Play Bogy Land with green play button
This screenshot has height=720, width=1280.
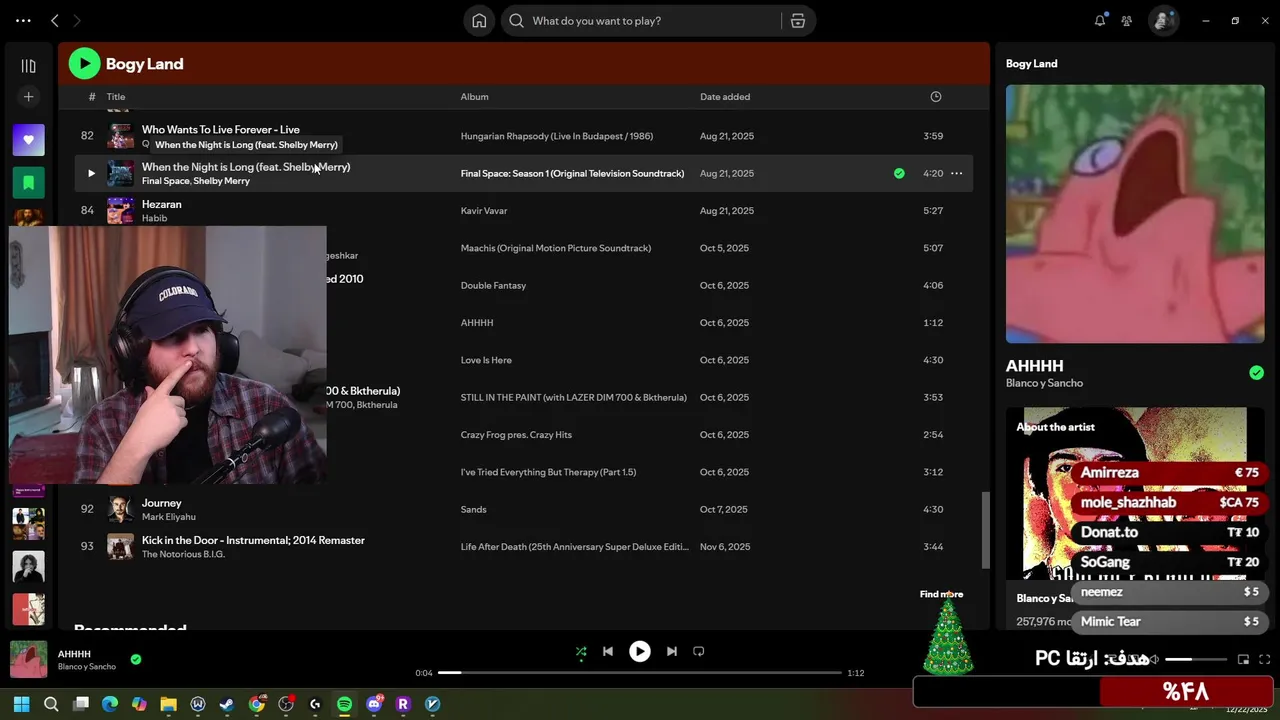[84, 63]
